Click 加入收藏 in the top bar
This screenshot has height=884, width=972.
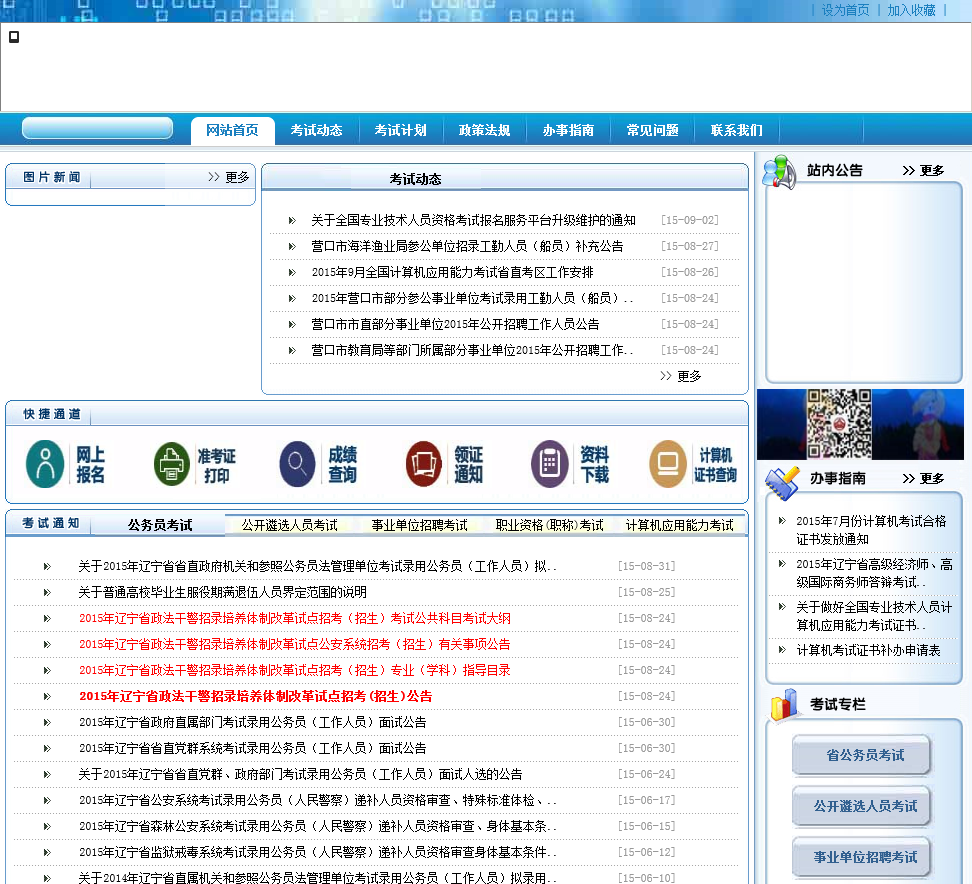(911, 10)
